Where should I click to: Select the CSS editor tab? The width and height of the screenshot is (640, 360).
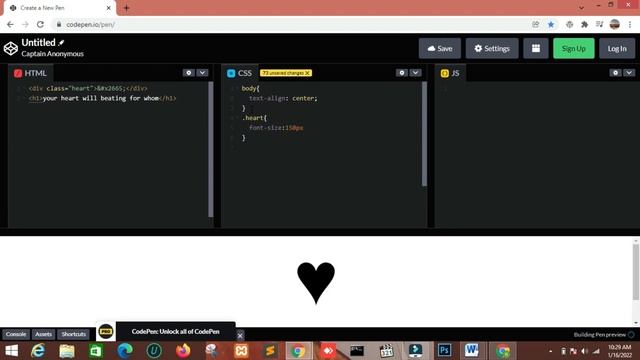pyautogui.click(x=240, y=73)
